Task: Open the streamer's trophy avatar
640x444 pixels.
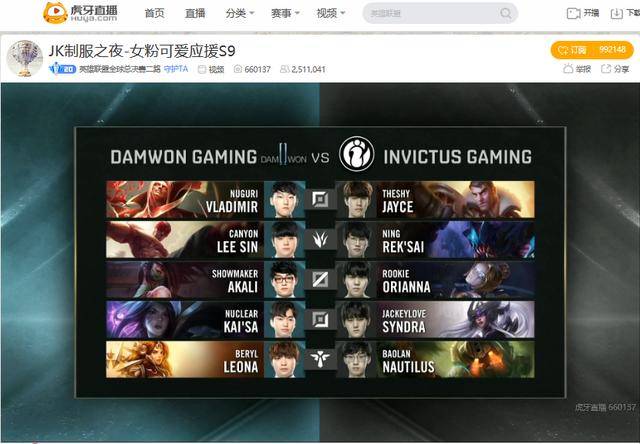Action: point(24,58)
